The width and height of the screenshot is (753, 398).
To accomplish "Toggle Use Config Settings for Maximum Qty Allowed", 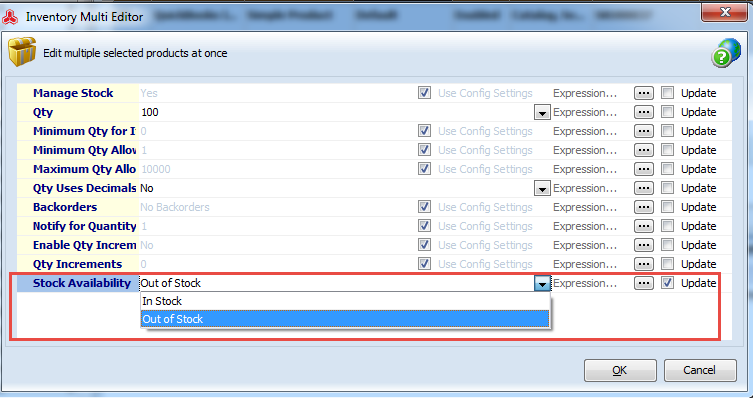I will pyautogui.click(x=424, y=169).
